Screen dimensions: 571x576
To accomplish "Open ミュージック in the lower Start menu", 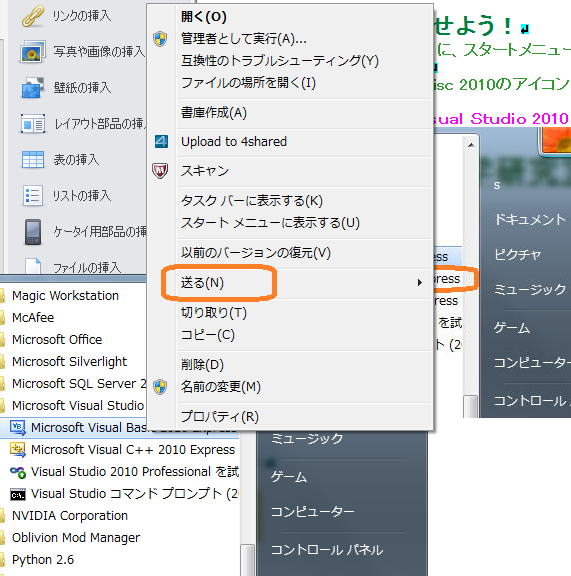I will [307, 438].
